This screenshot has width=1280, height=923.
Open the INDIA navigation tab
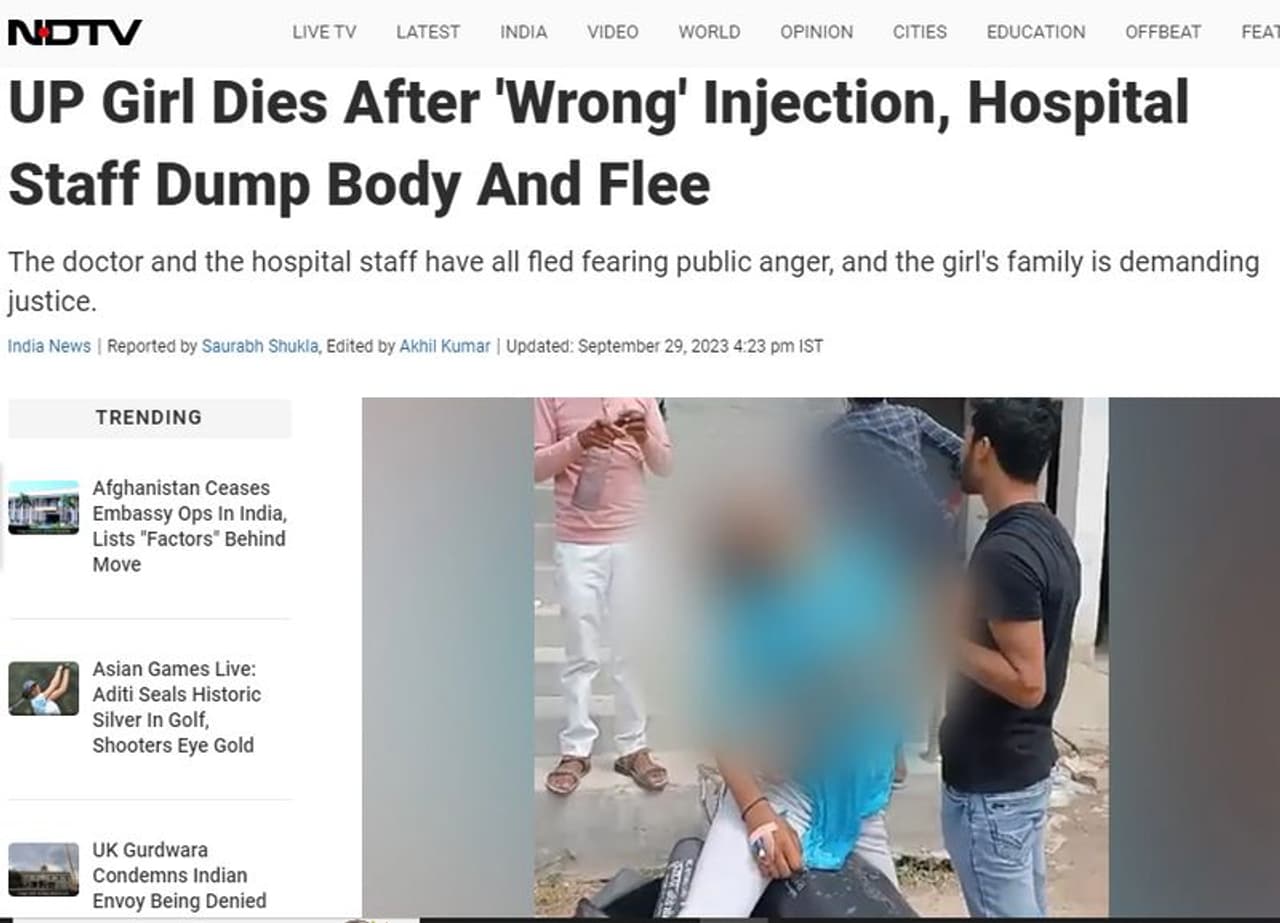point(524,32)
